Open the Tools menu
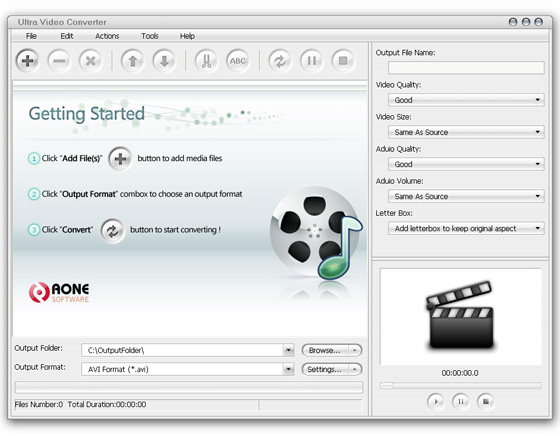560x435 pixels. pos(150,36)
